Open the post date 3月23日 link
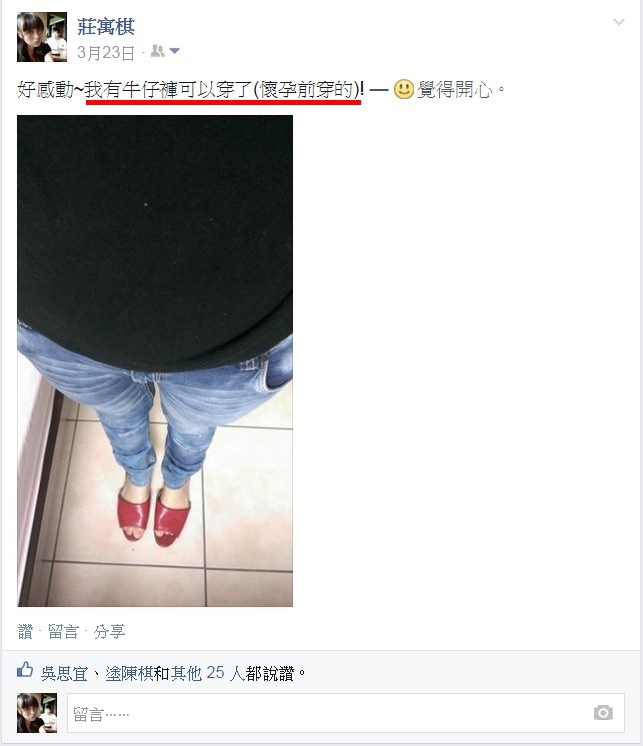The height and width of the screenshot is (746, 643). click(106, 52)
